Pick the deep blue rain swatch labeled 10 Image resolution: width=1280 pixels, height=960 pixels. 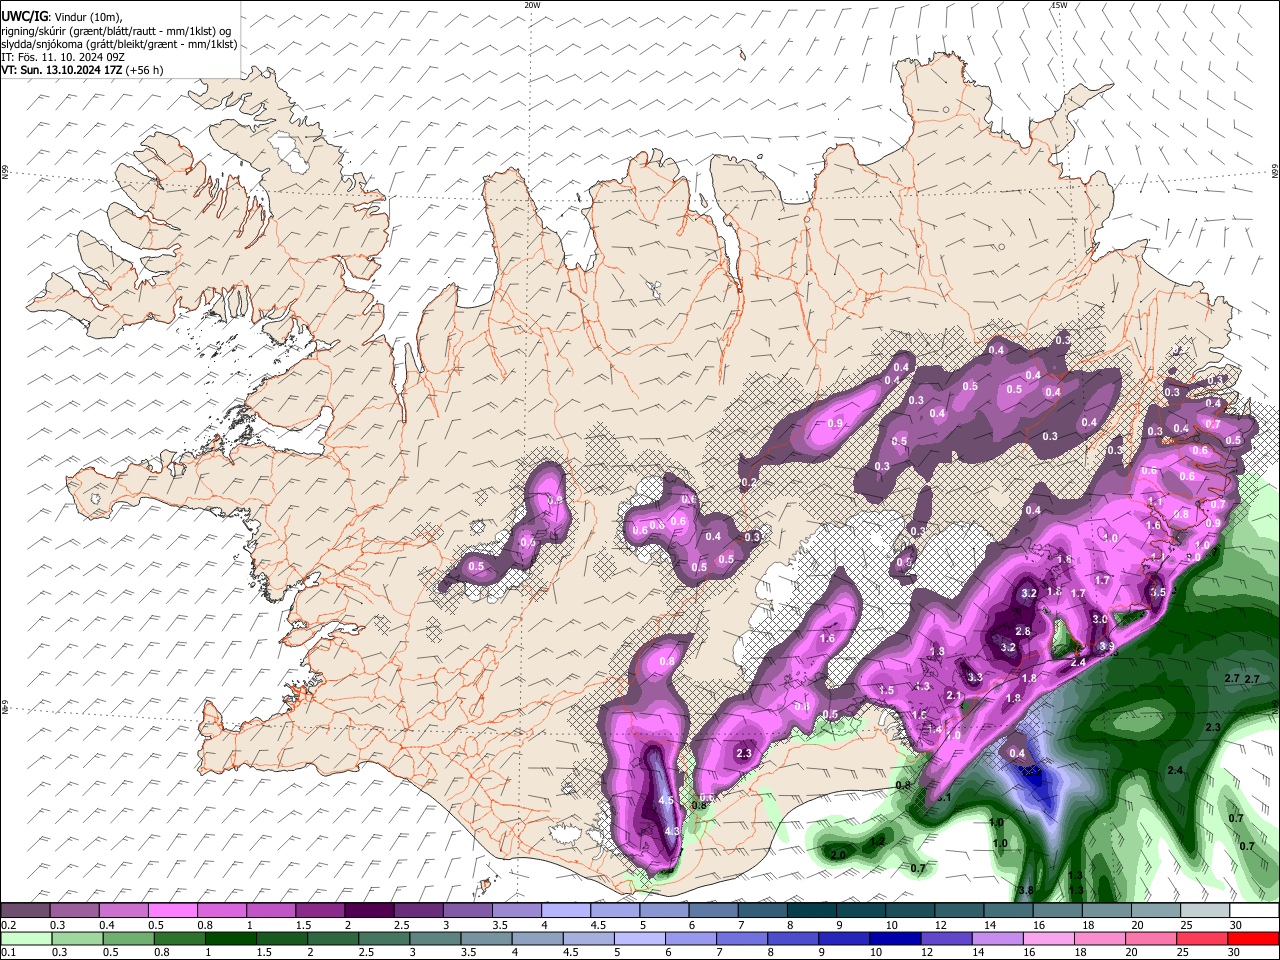(x=895, y=938)
